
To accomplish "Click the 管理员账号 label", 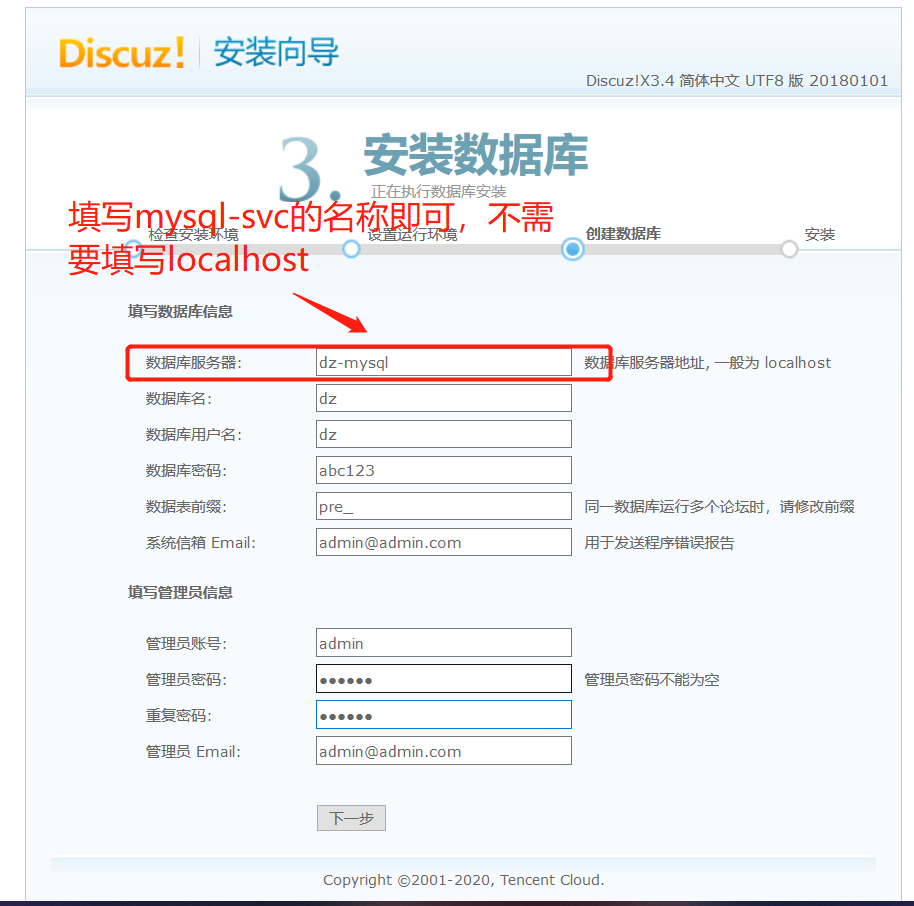I will coord(186,644).
